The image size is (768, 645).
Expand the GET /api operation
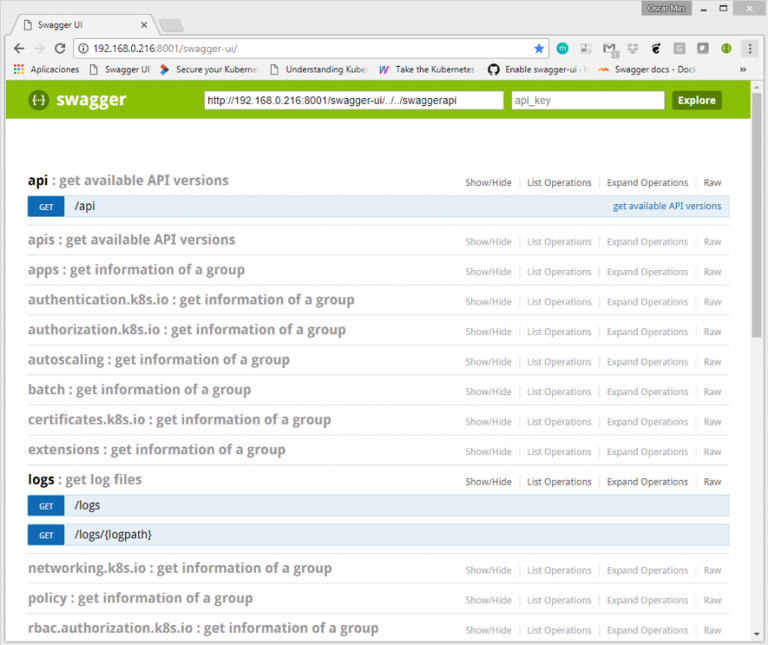(x=378, y=206)
